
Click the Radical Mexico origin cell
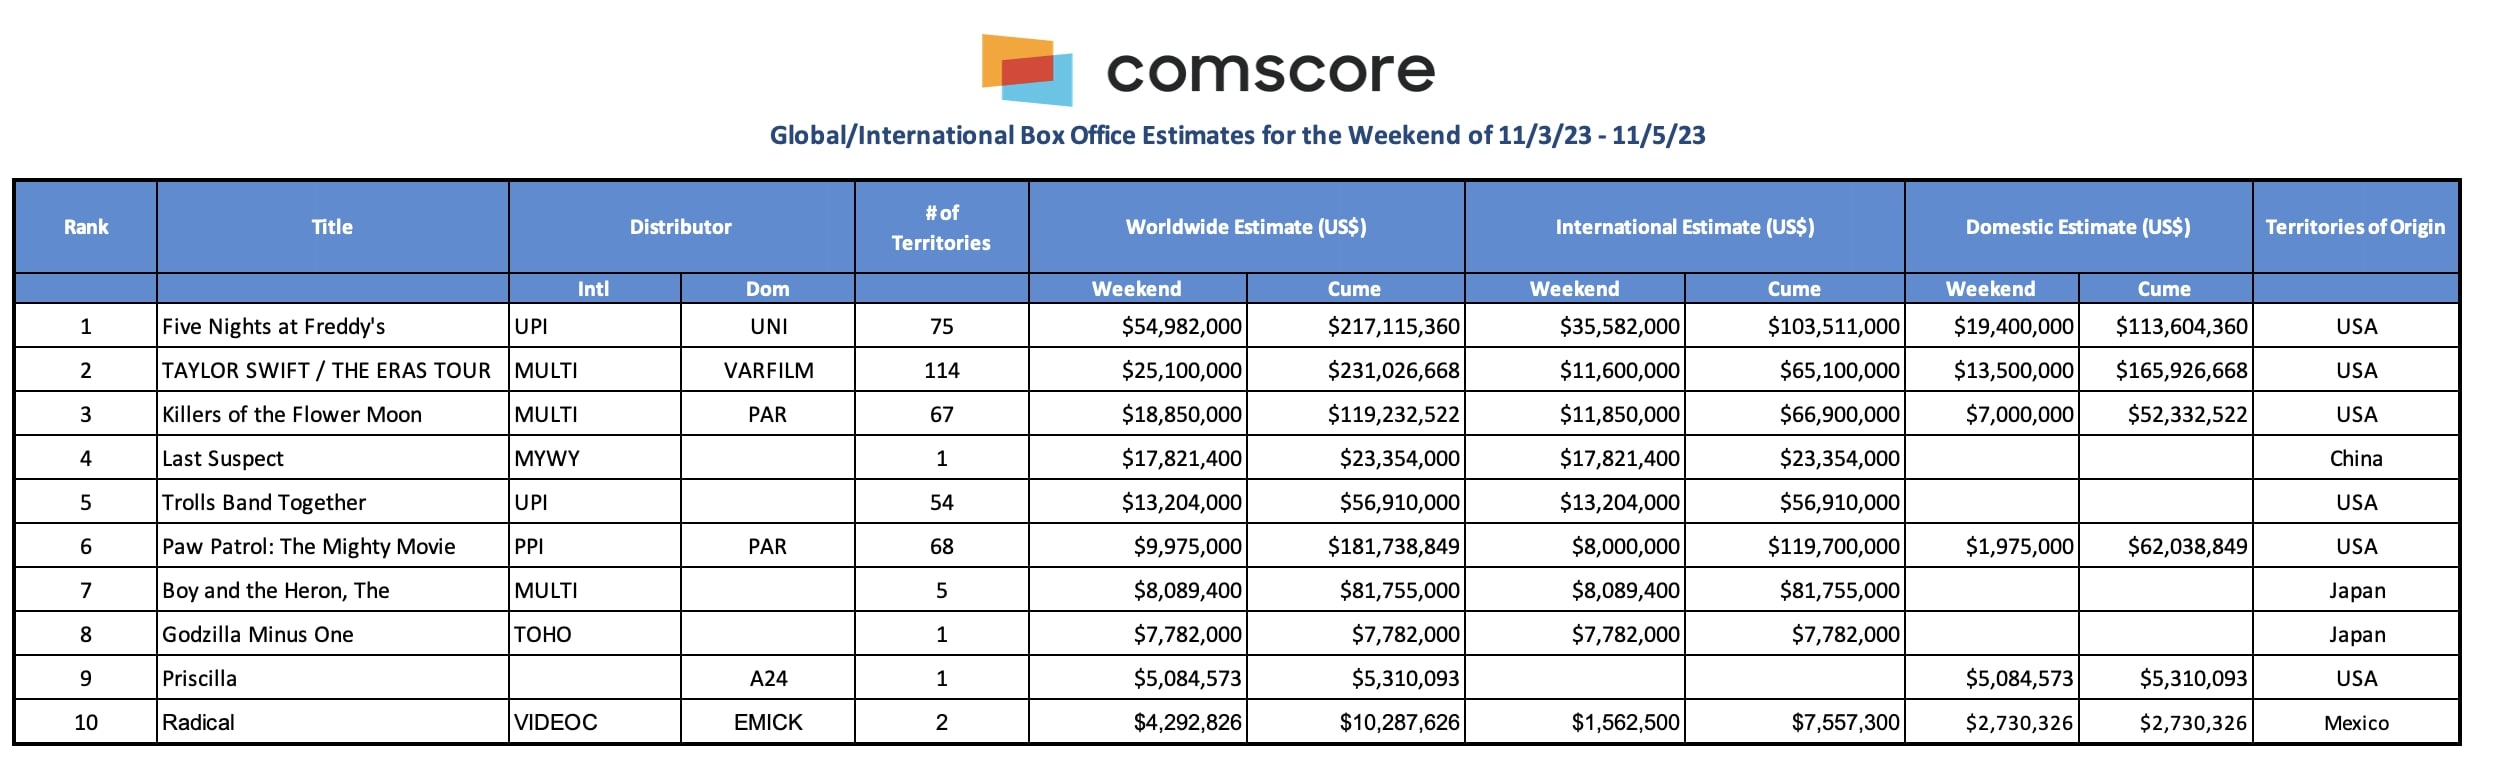point(2356,722)
